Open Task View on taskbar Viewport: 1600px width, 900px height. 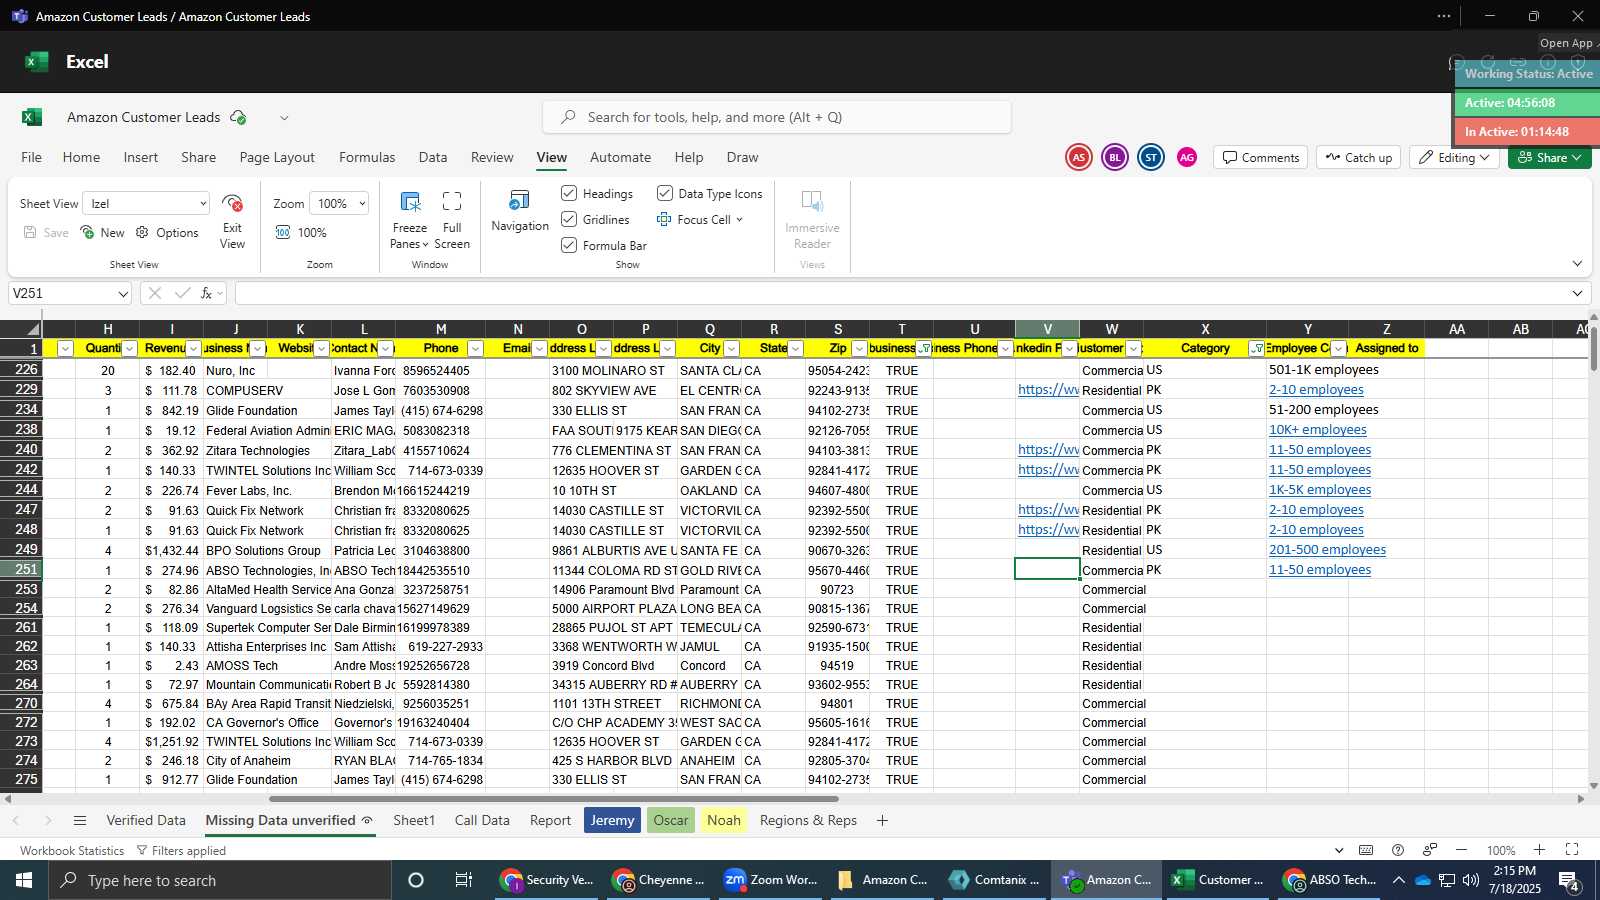click(x=463, y=880)
